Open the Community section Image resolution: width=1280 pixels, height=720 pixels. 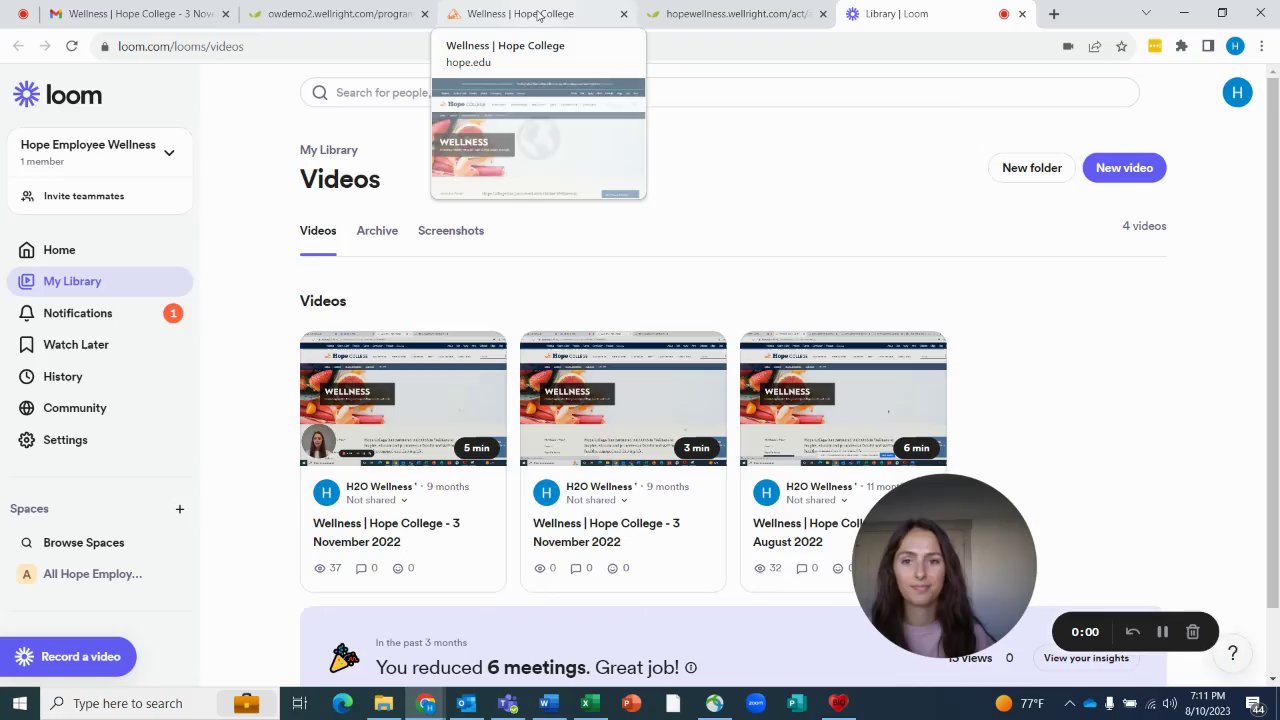coord(100,408)
